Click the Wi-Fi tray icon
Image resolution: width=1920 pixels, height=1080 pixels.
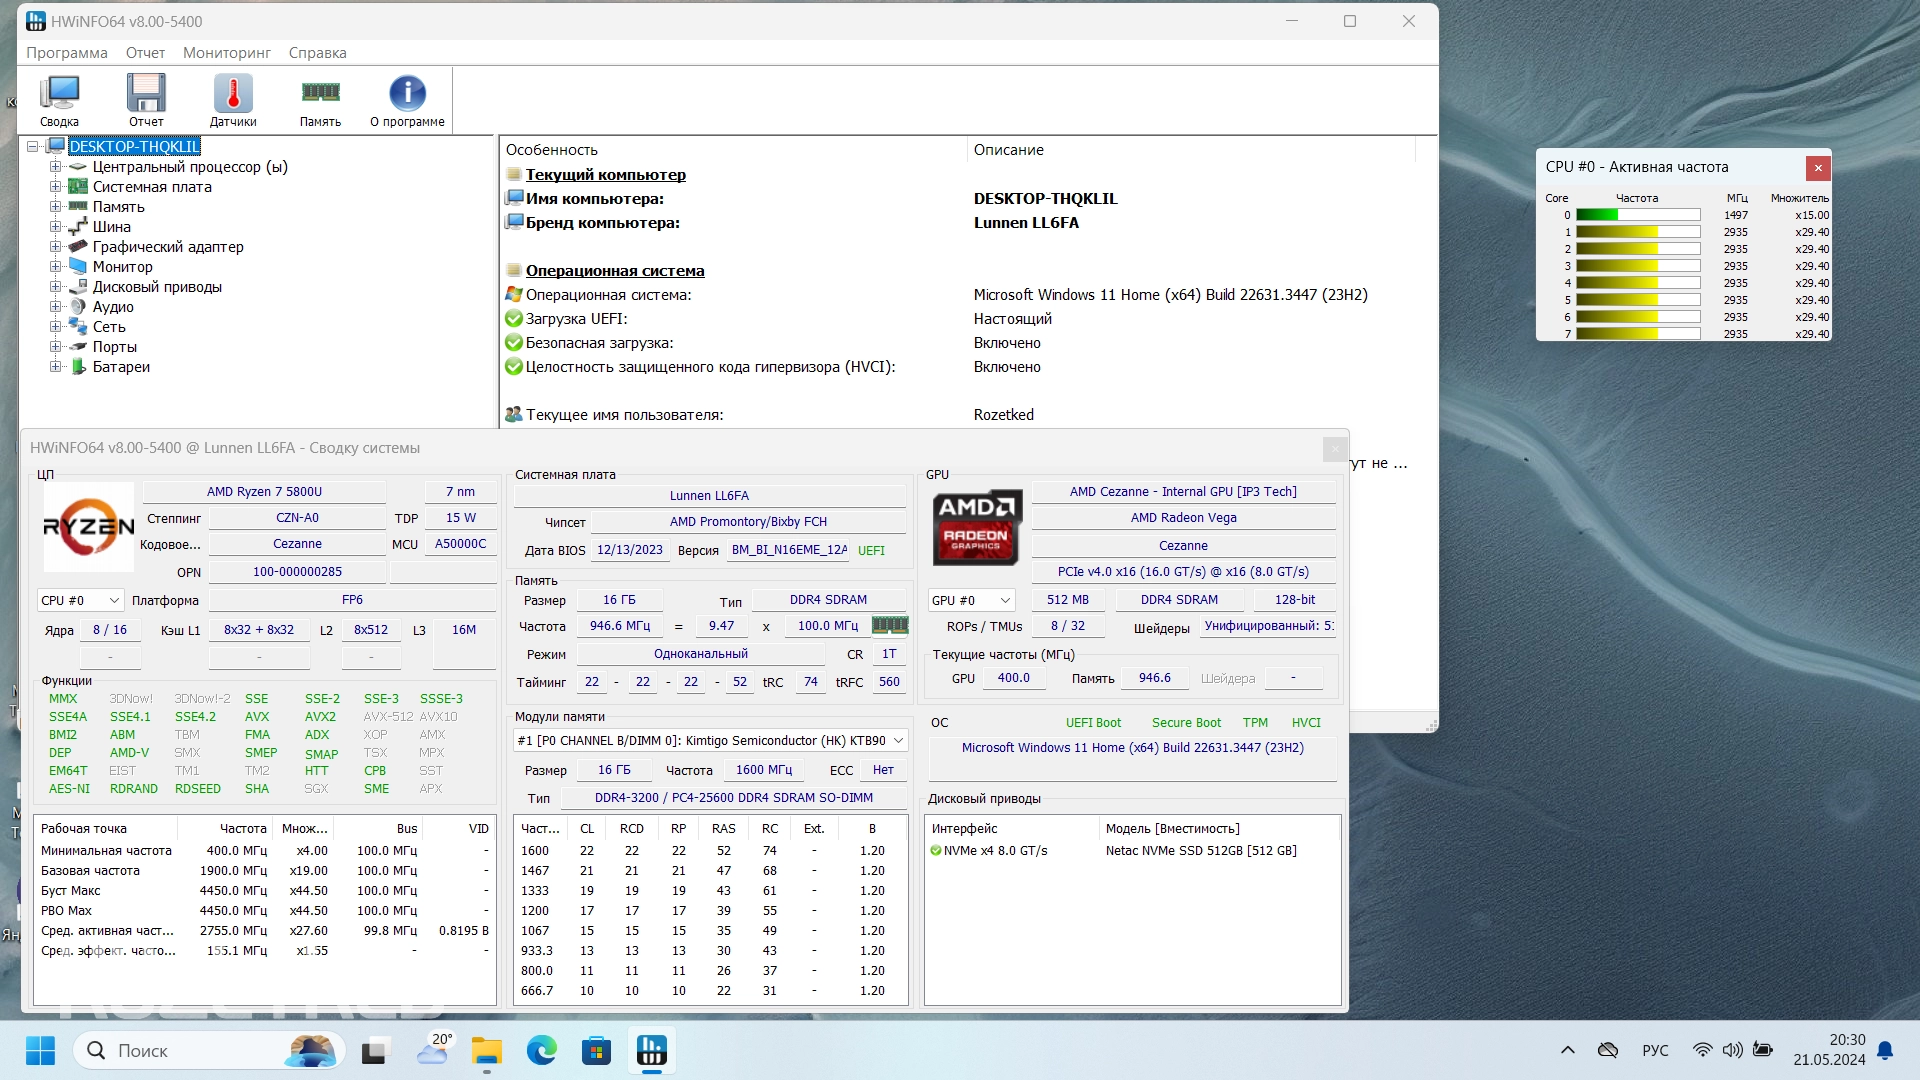click(x=1702, y=1050)
